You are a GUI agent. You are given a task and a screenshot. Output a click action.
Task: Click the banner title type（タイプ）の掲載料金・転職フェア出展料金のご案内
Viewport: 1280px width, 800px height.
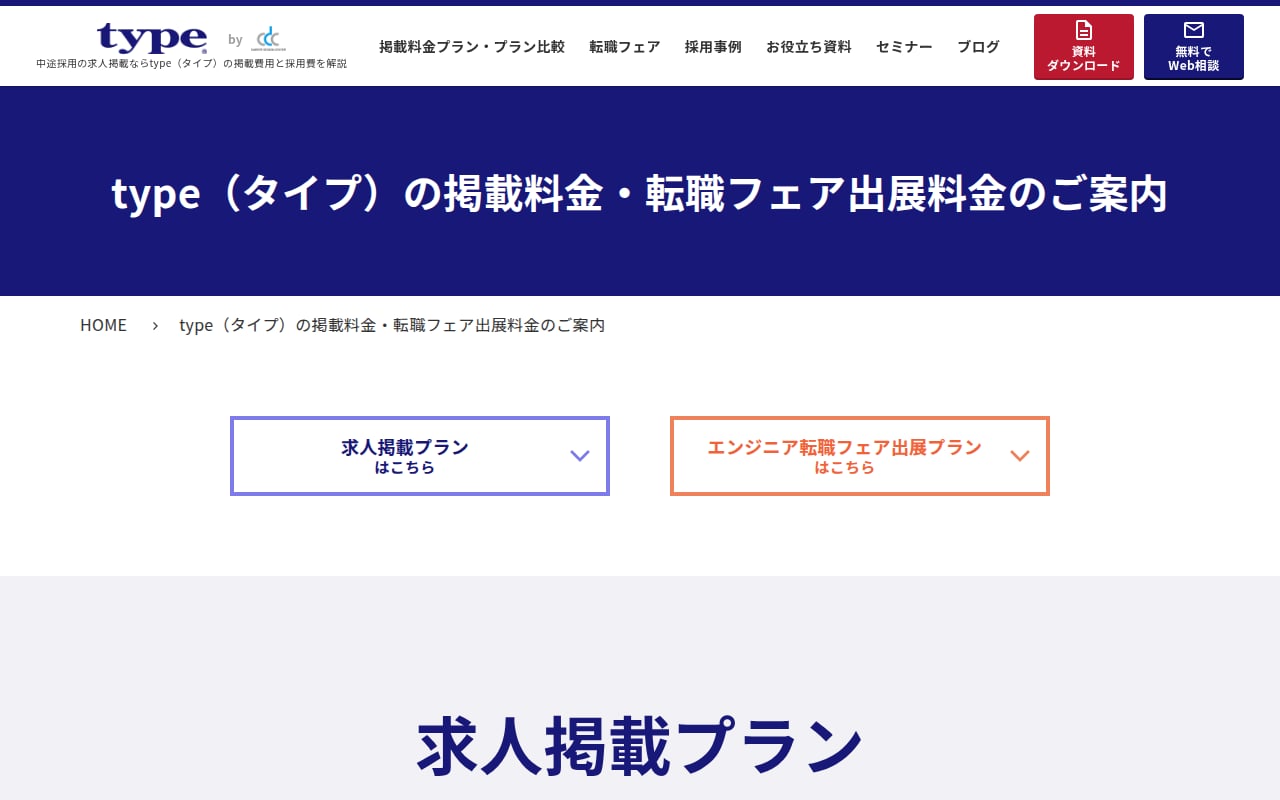tap(640, 194)
